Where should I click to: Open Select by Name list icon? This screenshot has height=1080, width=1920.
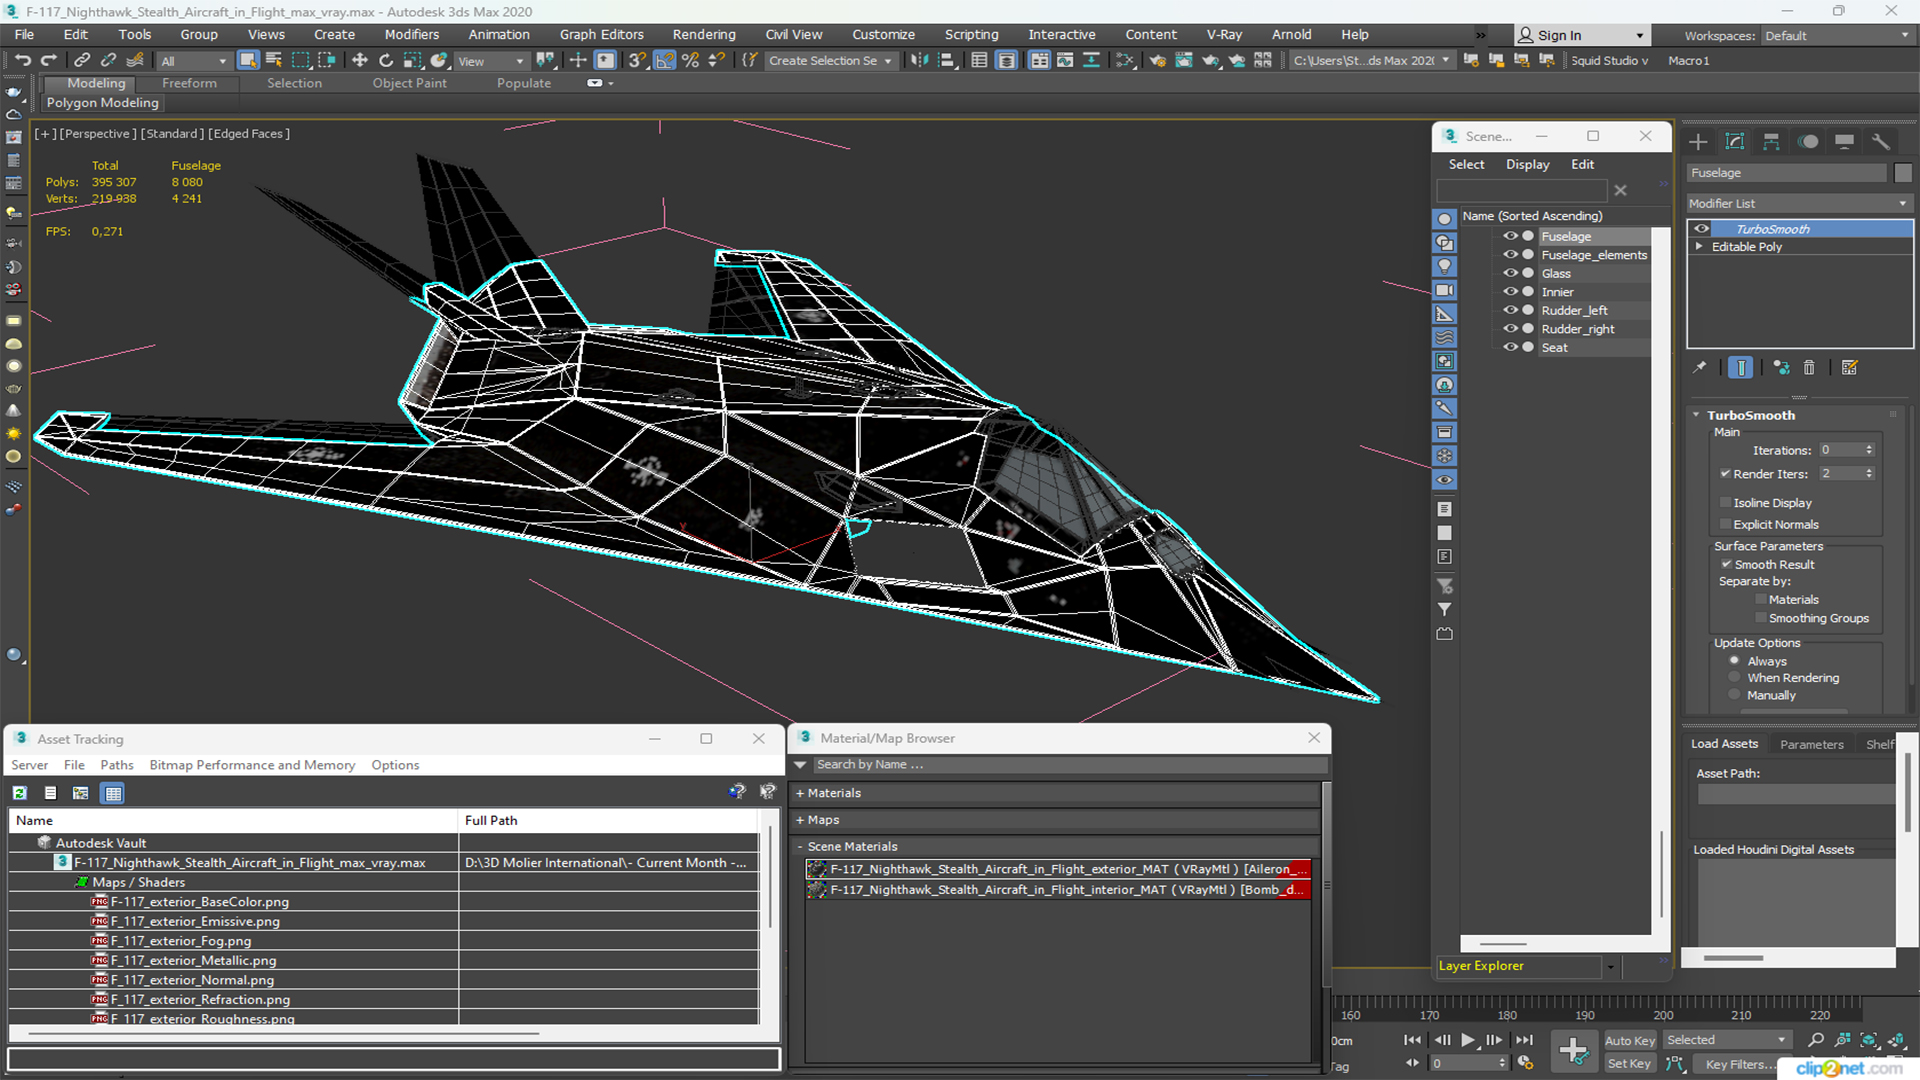tap(274, 60)
